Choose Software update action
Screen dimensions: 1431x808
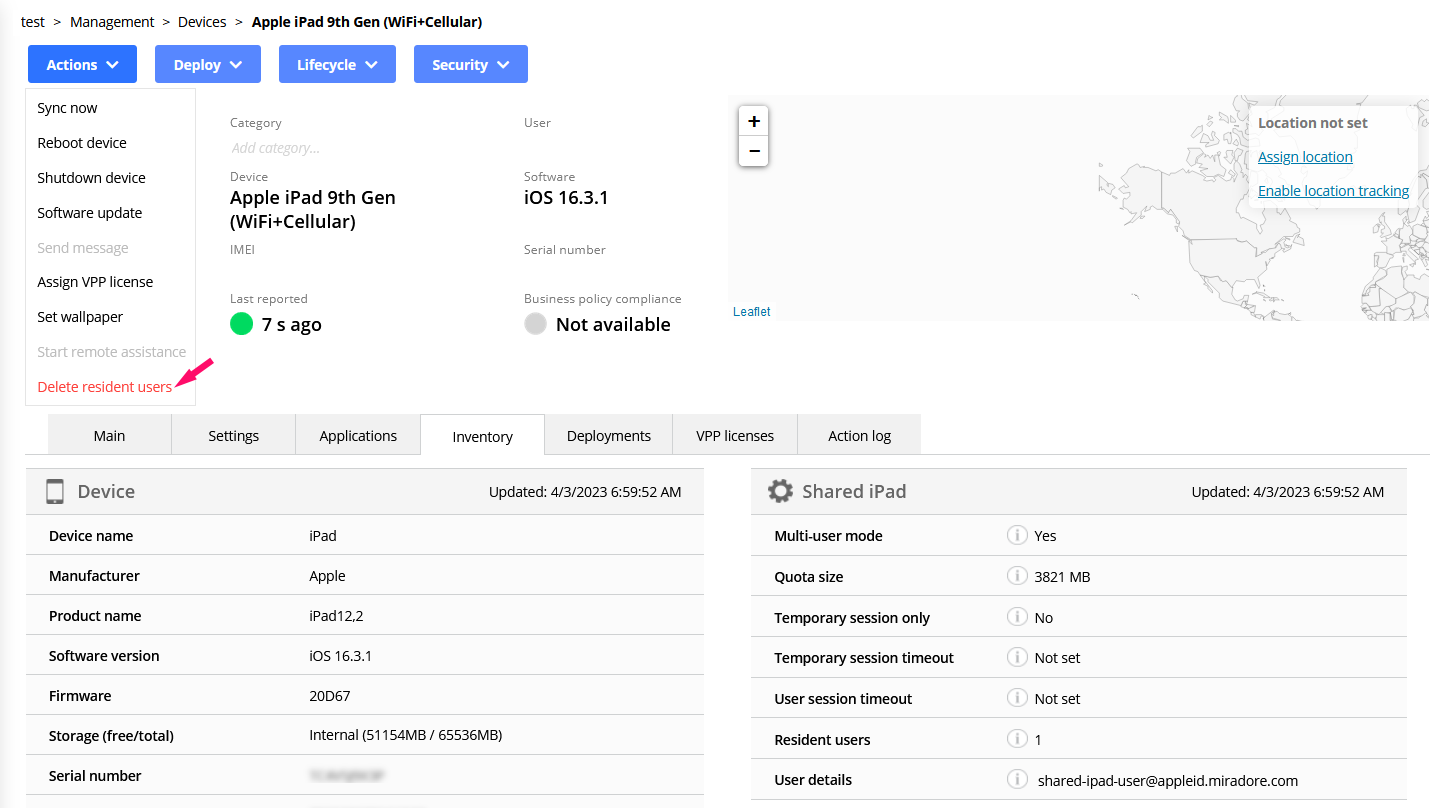(90, 213)
